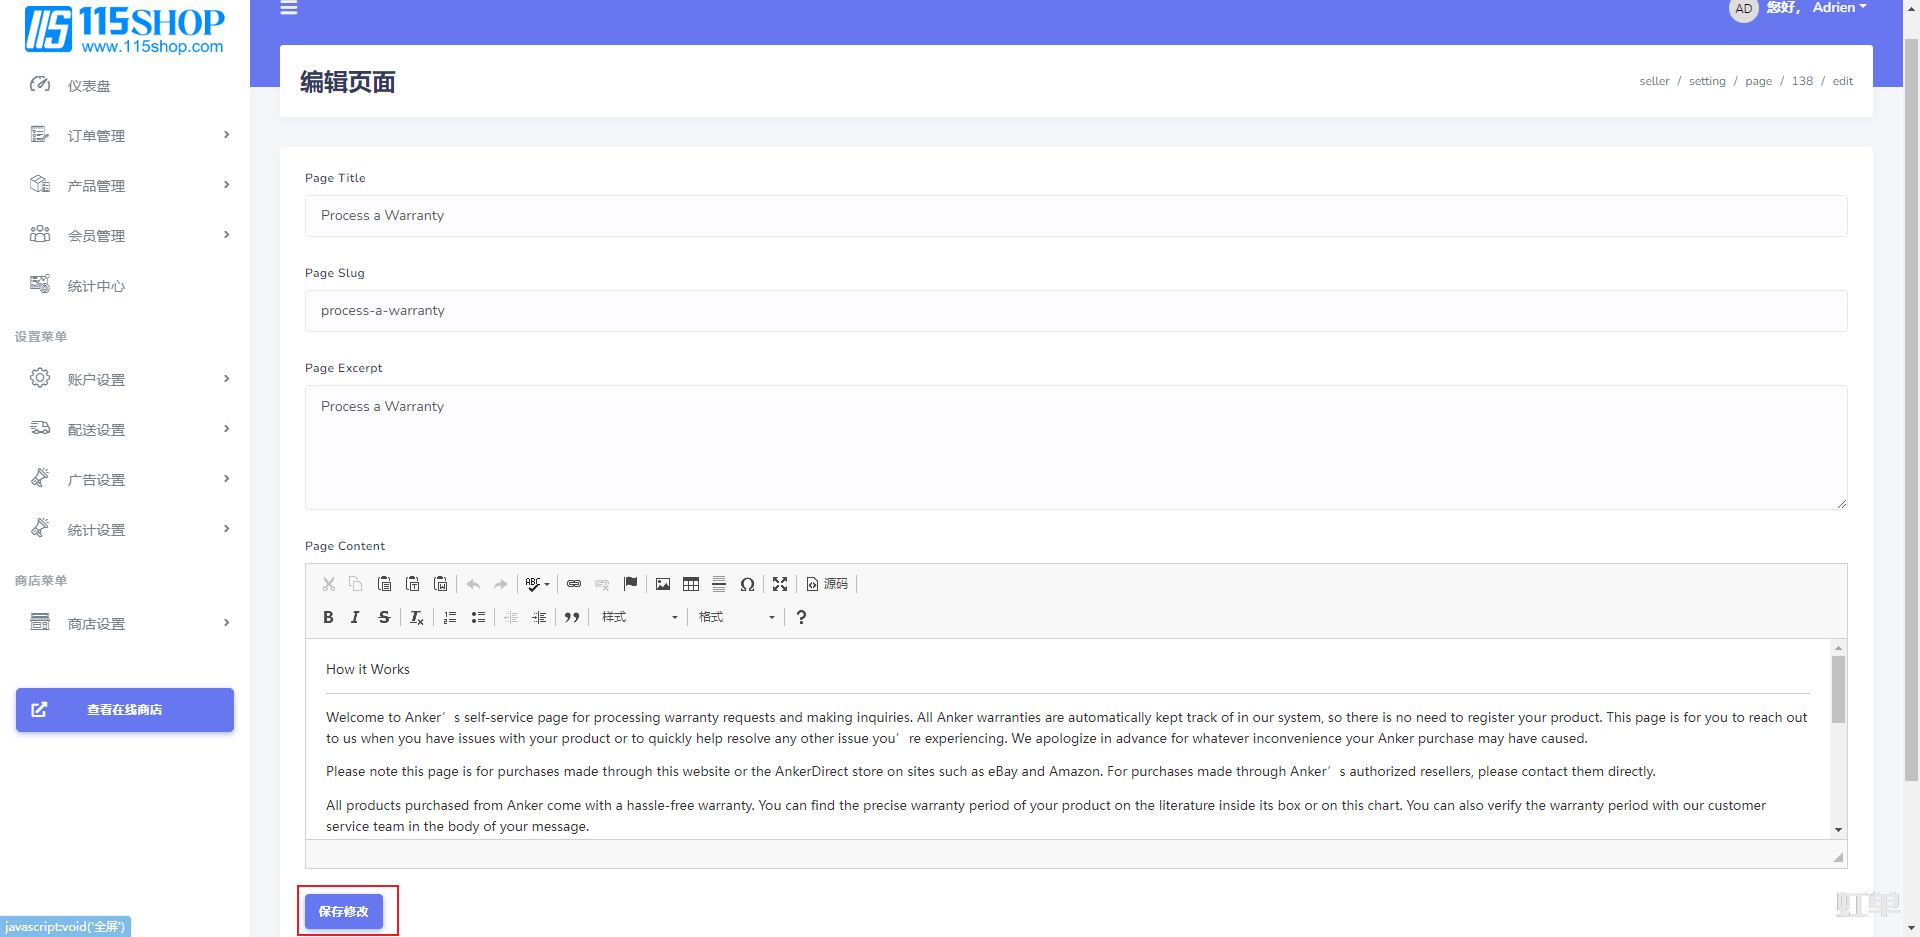
Task: Switch editor to source code view
Action: 827,584
